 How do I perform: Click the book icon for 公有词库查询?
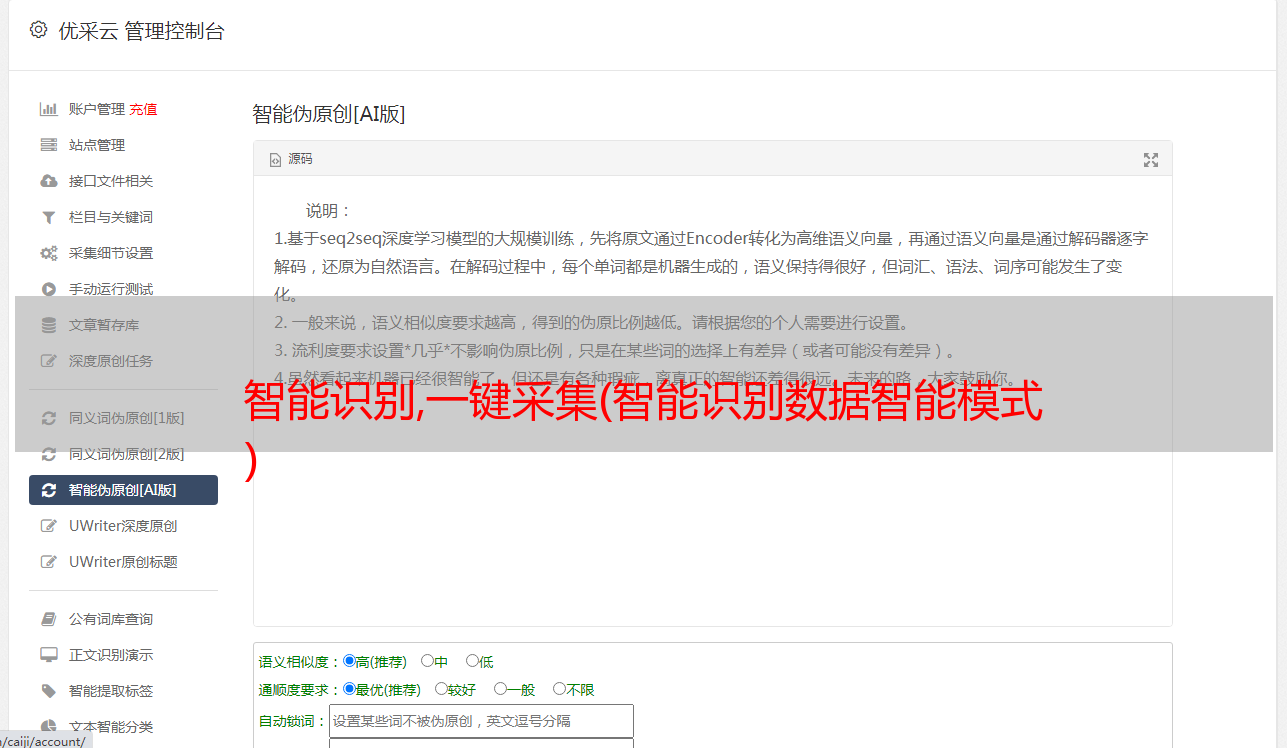tap(48, 619)
